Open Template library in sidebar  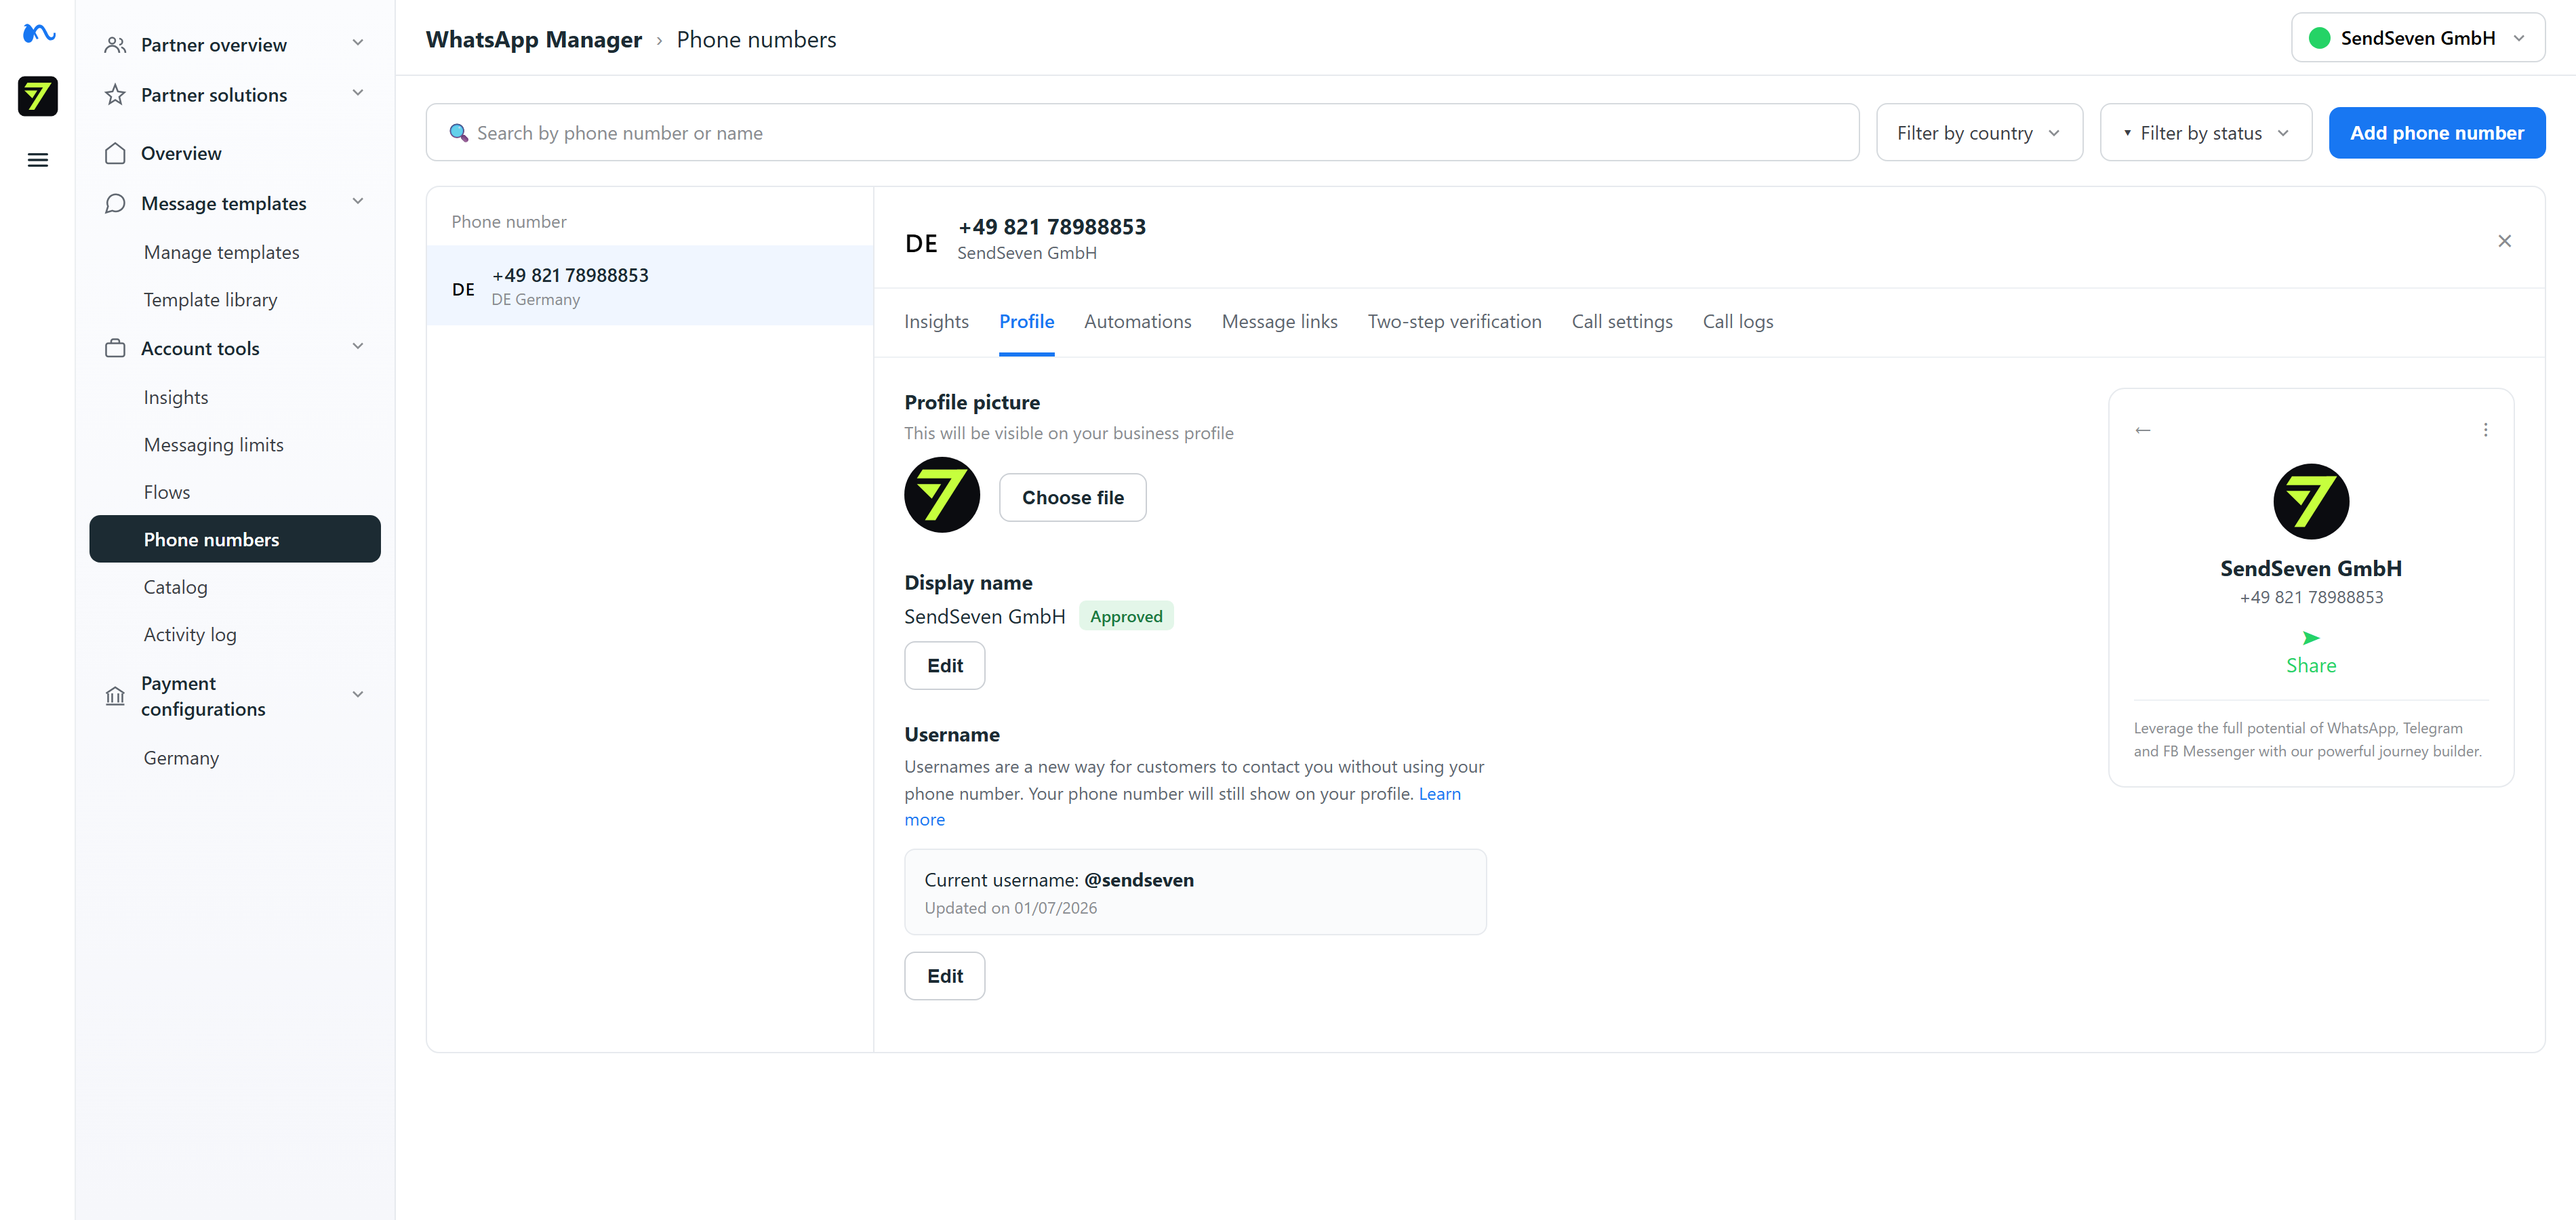(x=210, y=299)
